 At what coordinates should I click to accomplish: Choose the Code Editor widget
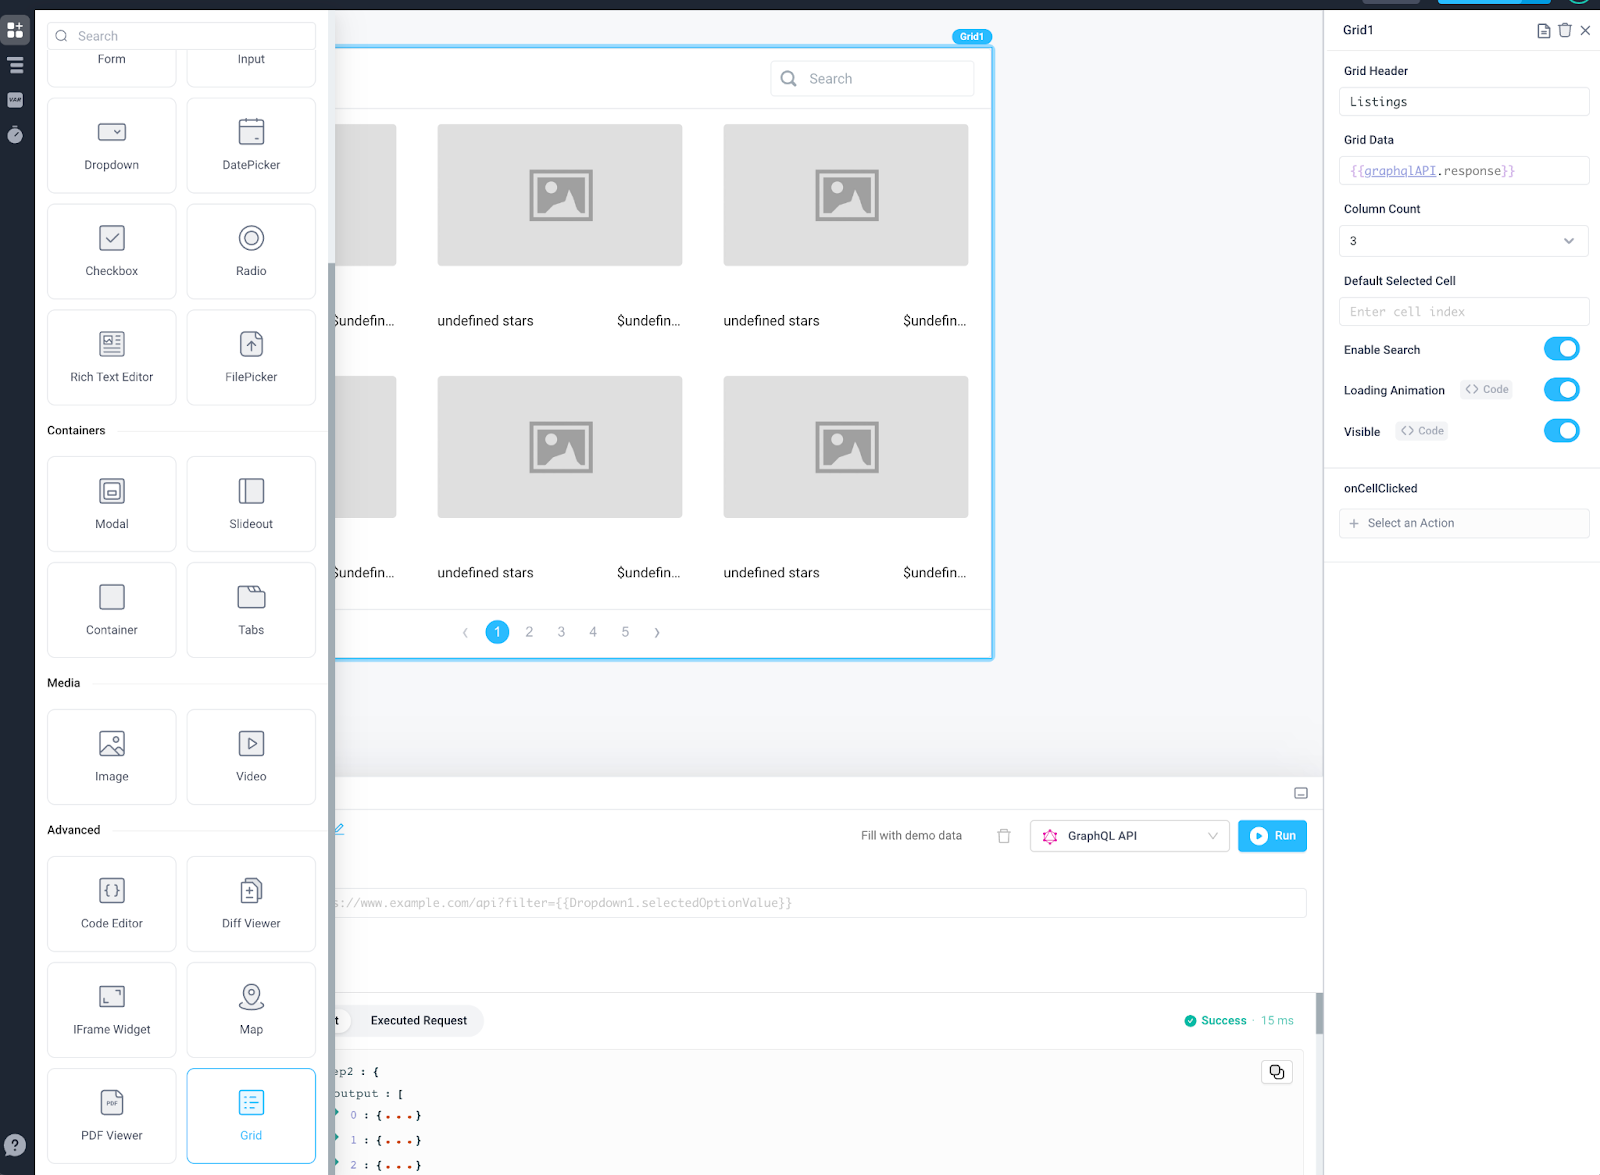pos(111,903)
